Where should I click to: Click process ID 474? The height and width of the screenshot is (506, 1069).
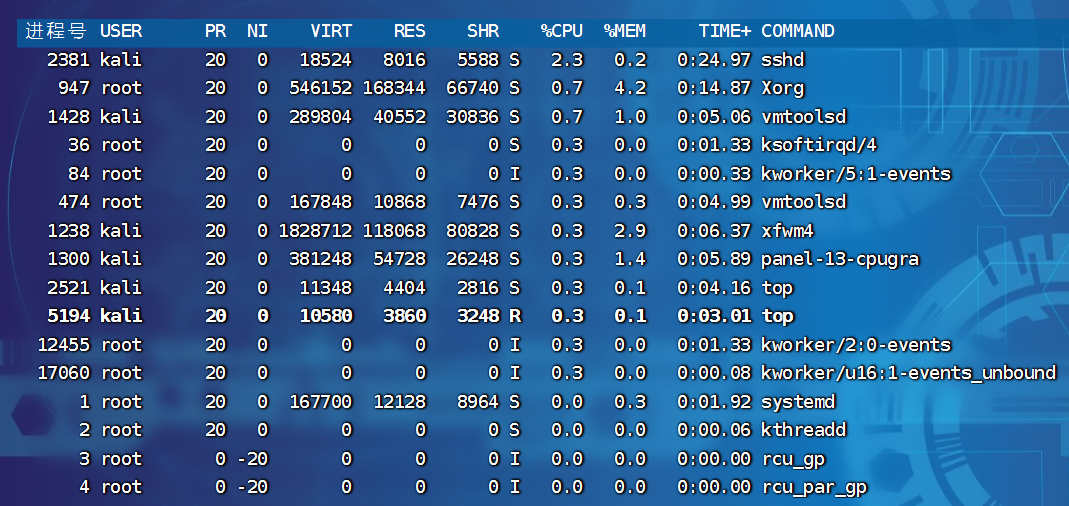point(74,202)
